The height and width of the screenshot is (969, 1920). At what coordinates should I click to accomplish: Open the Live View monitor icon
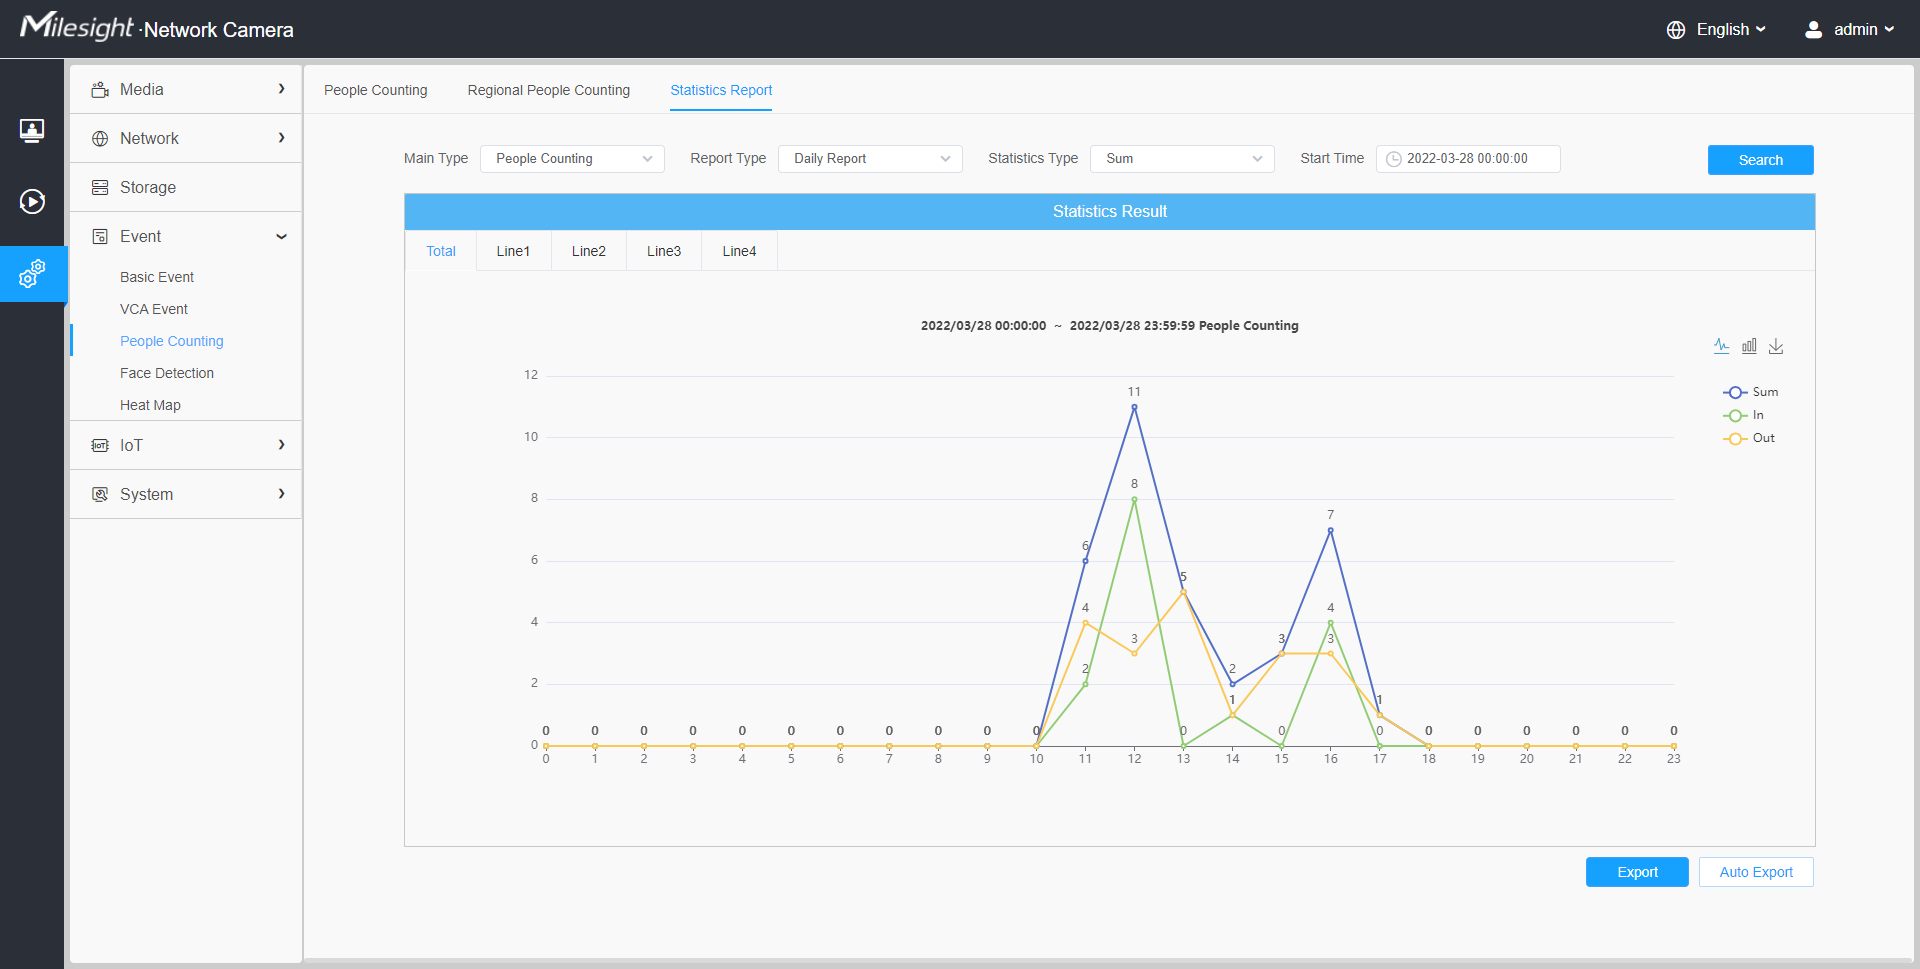32,130
